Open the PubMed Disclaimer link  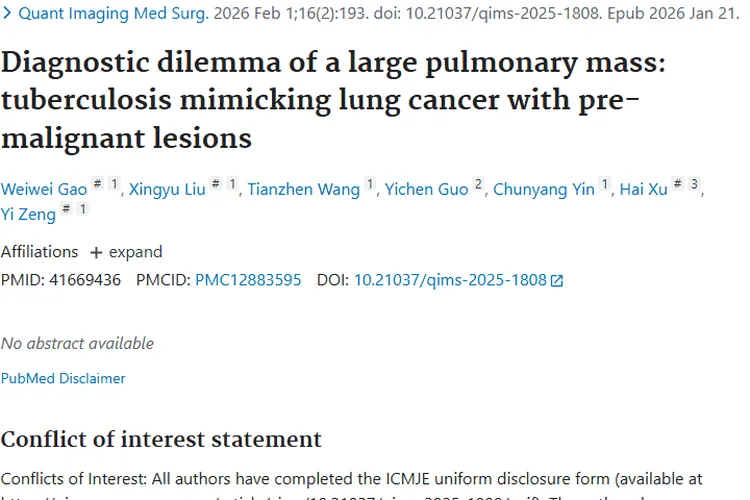tap(63, 378)
